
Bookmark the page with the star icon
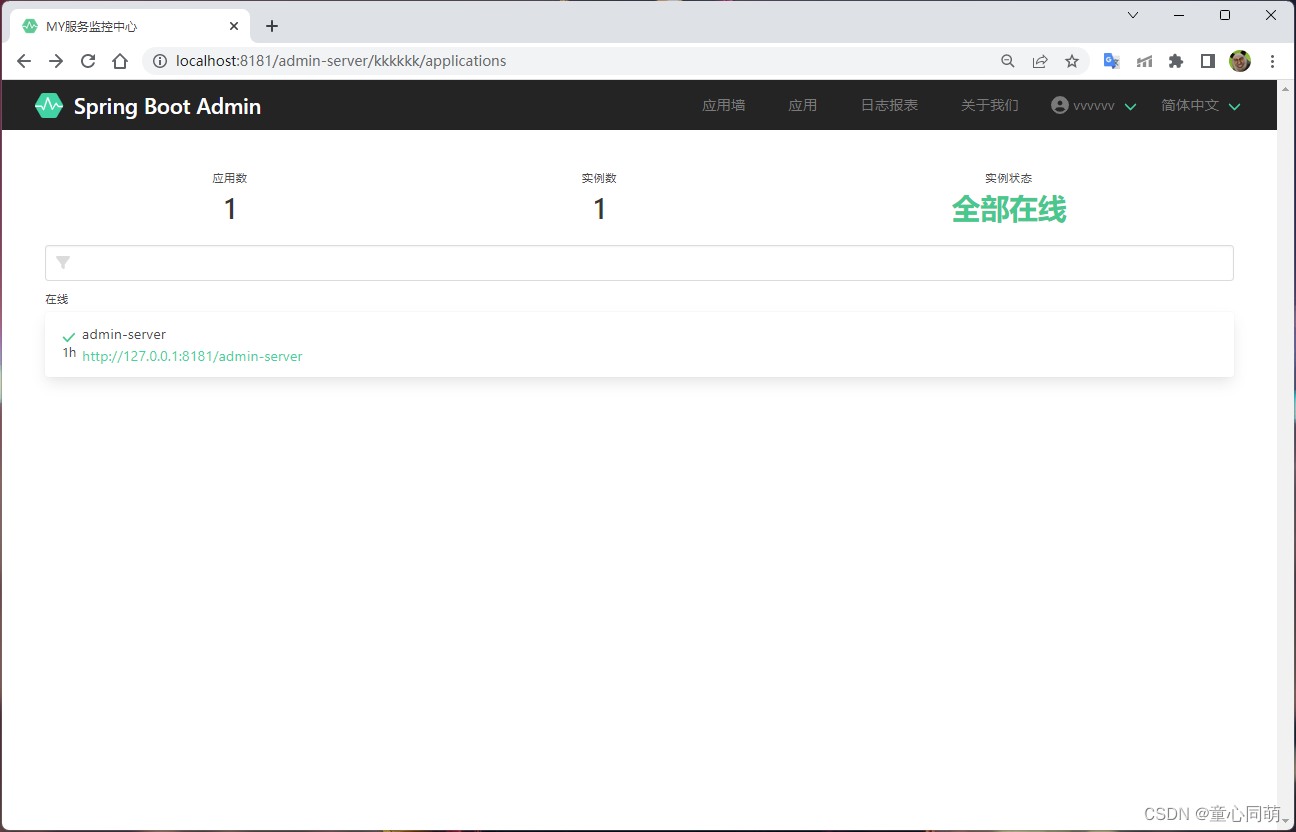click(1072, 61)
